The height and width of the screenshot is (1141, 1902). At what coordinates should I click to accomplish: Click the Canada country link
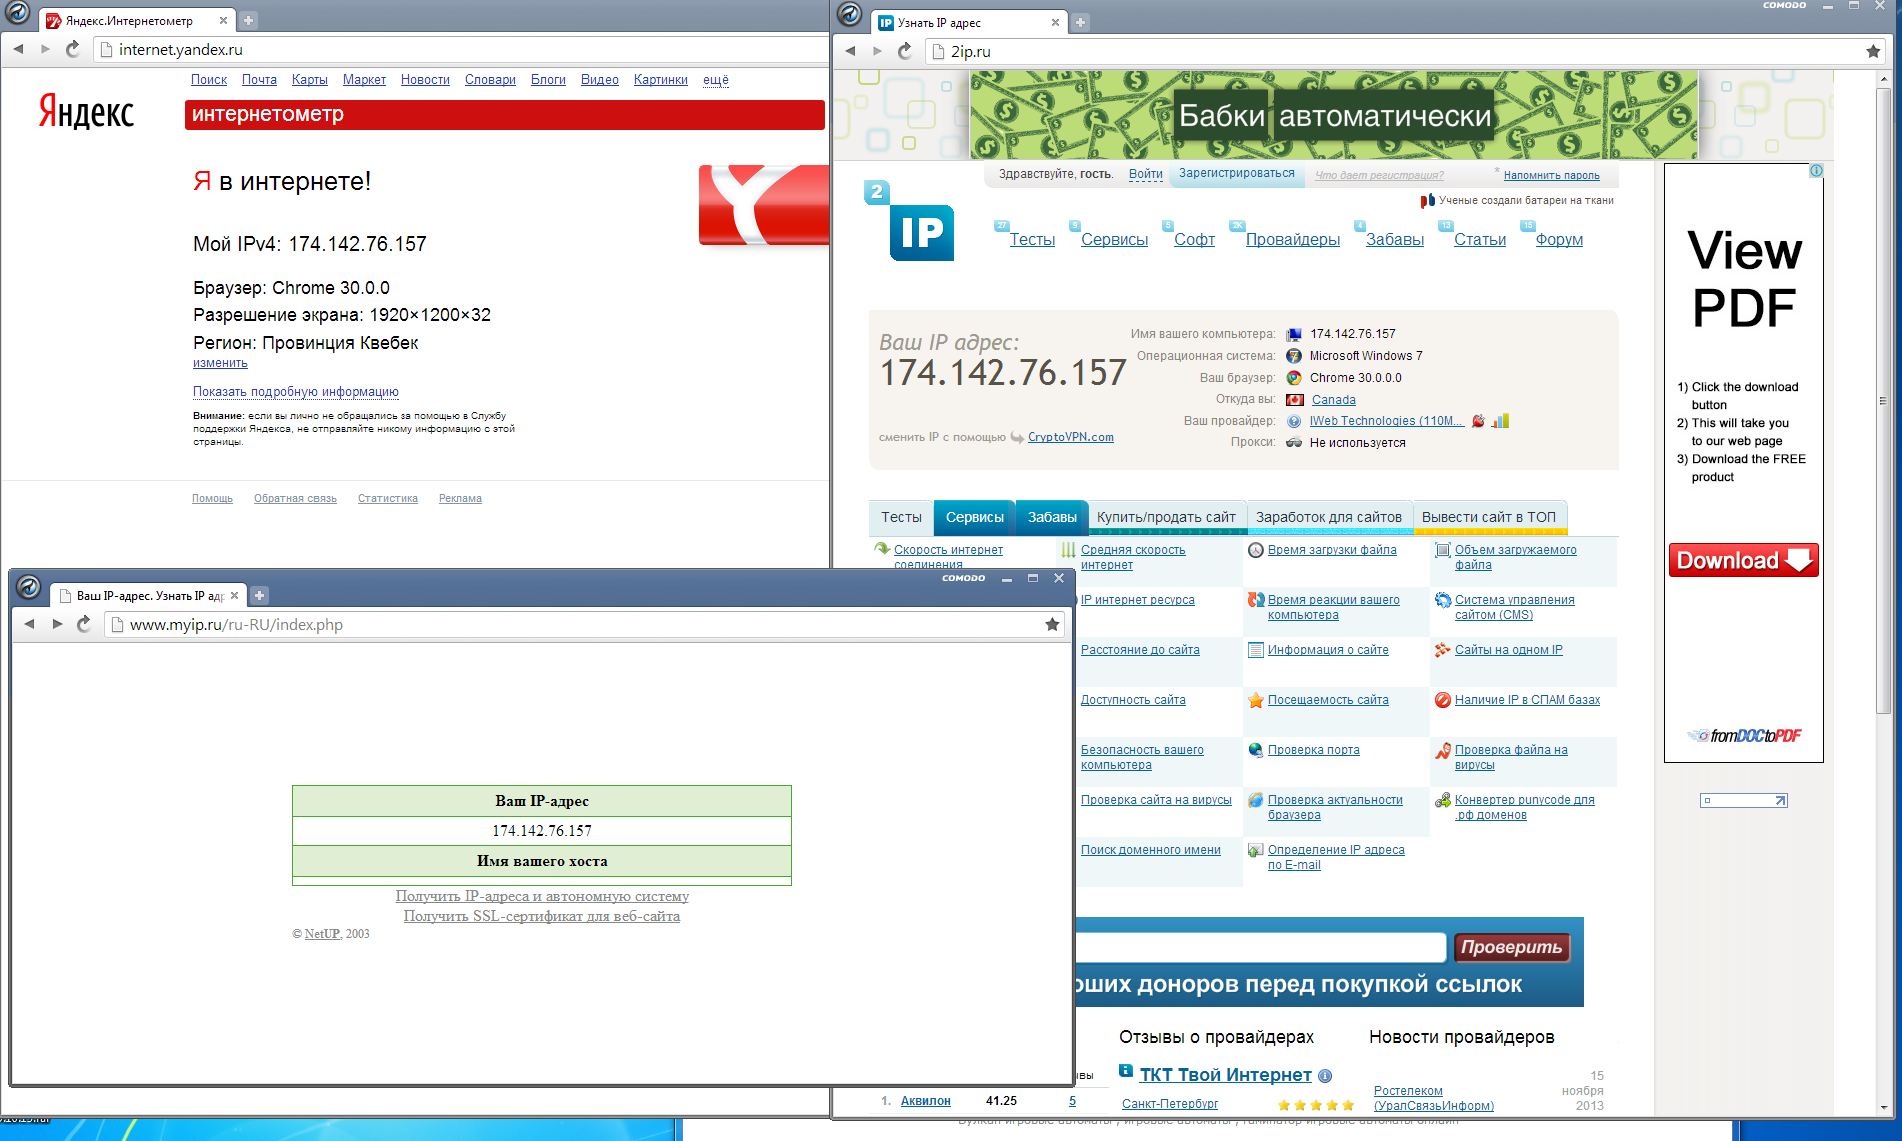(1334, 400)
